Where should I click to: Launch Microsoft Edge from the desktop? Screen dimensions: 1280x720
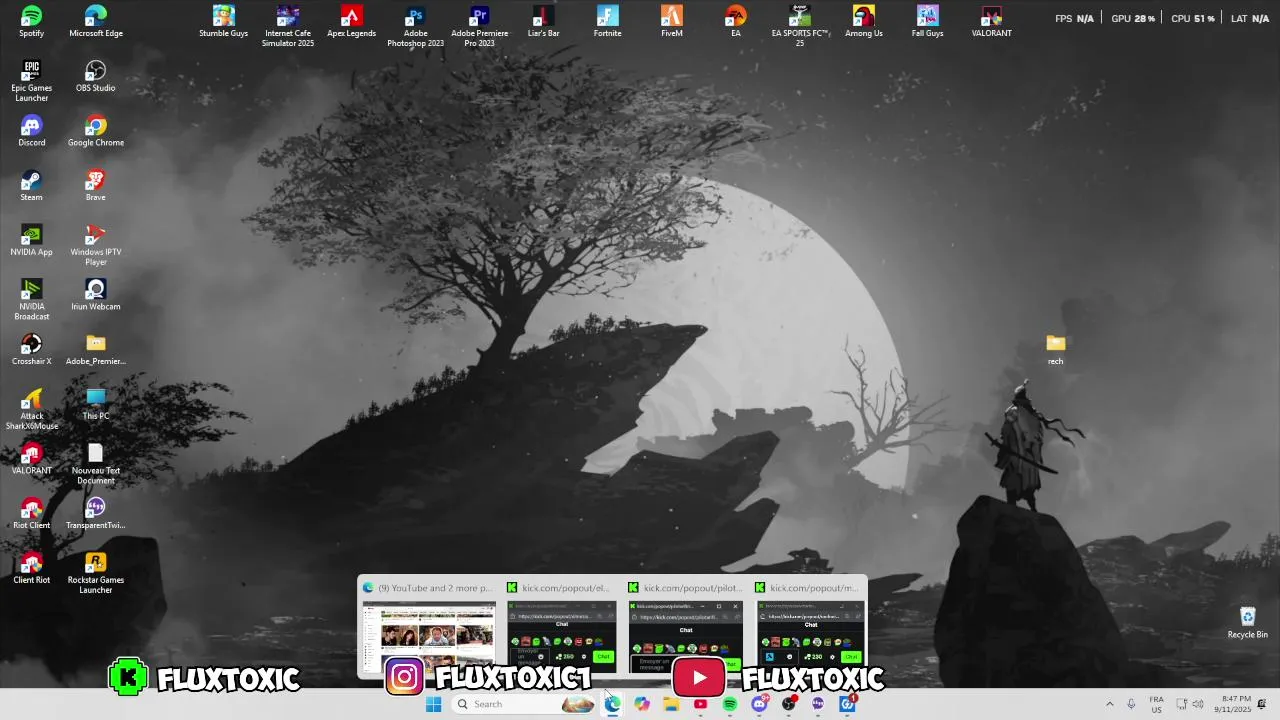(95, 22)
